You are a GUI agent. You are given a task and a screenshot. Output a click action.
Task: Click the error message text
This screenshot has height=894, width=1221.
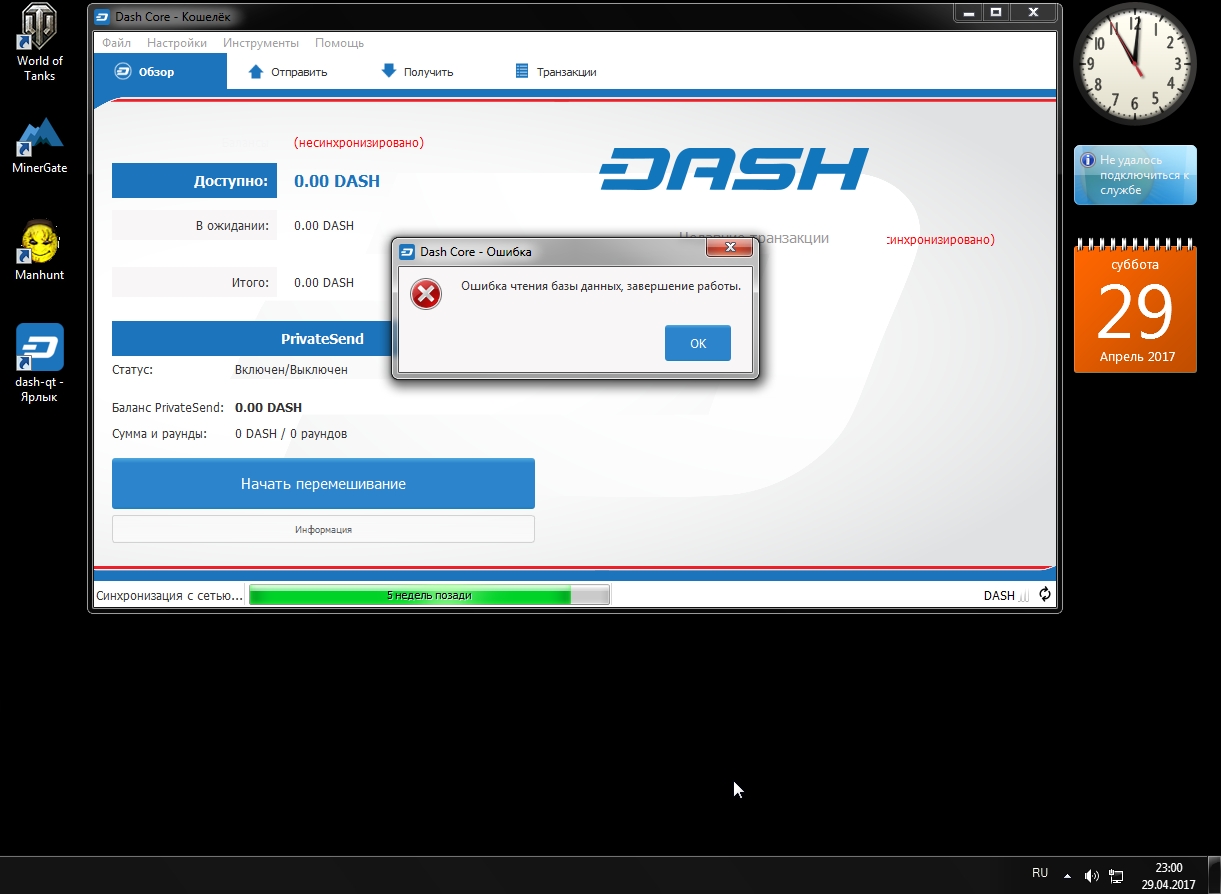[x=601, y=286]
